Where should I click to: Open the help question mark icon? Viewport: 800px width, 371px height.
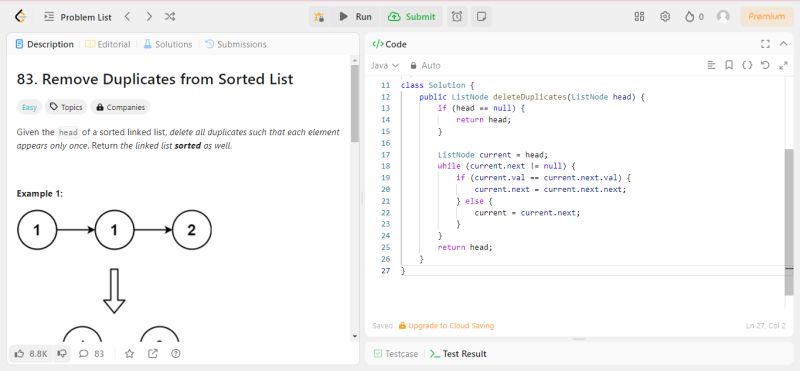click(176, 354)
